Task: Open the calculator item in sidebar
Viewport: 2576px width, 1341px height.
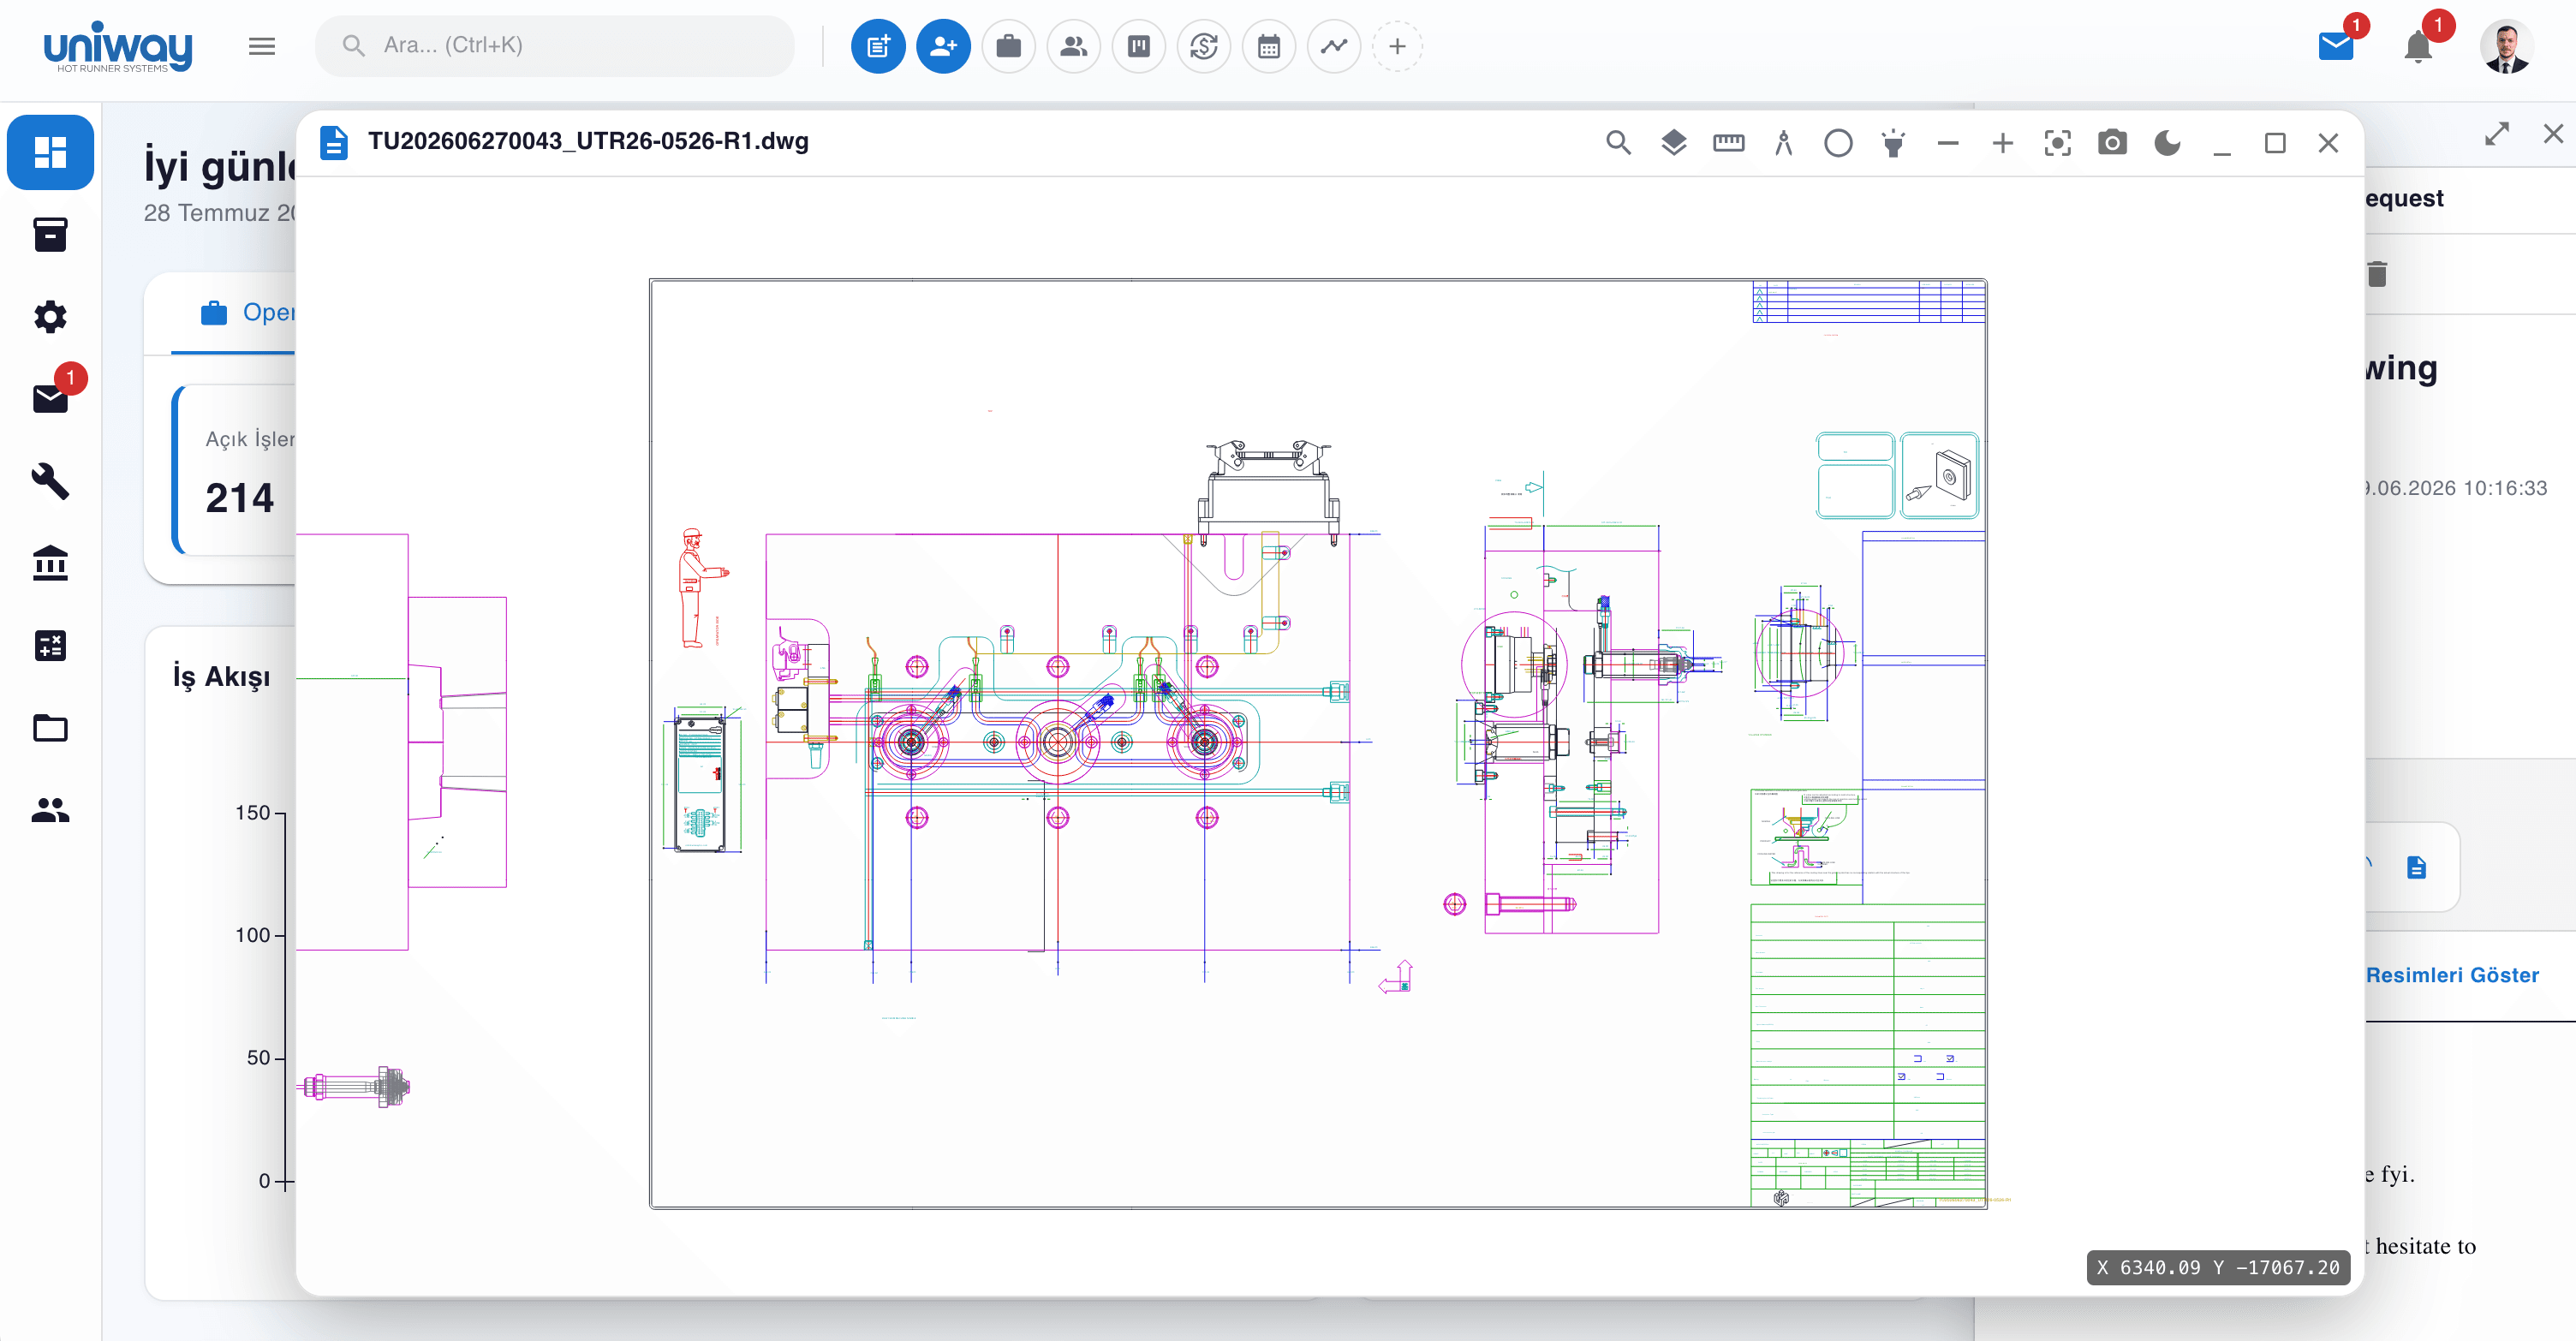Action: (50, 645)
